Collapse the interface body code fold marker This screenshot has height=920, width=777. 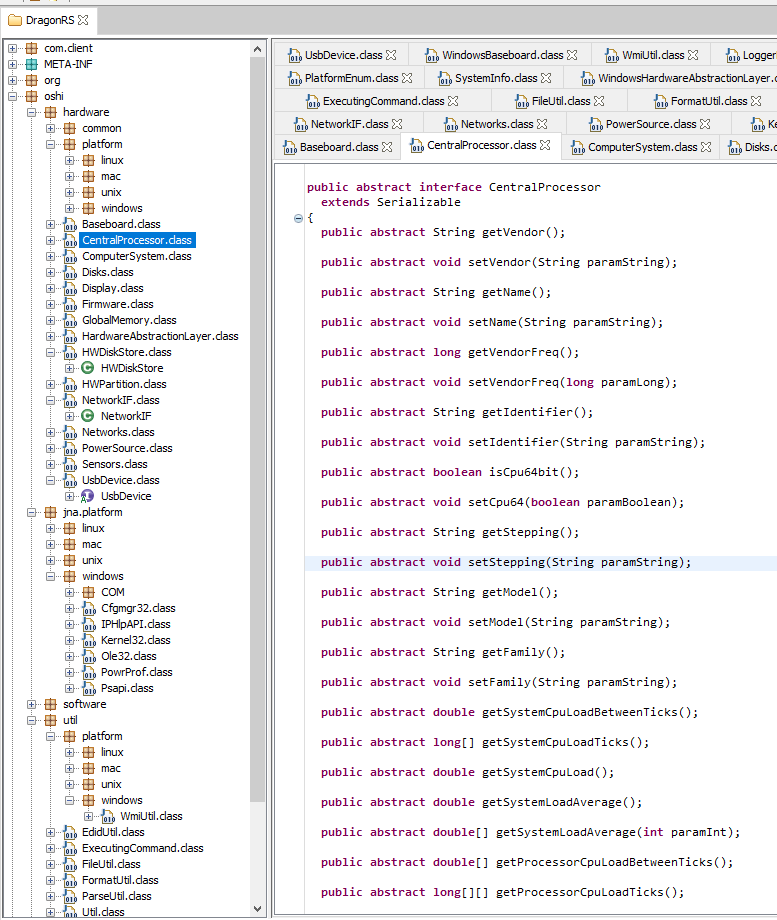(x=298, y=218)
